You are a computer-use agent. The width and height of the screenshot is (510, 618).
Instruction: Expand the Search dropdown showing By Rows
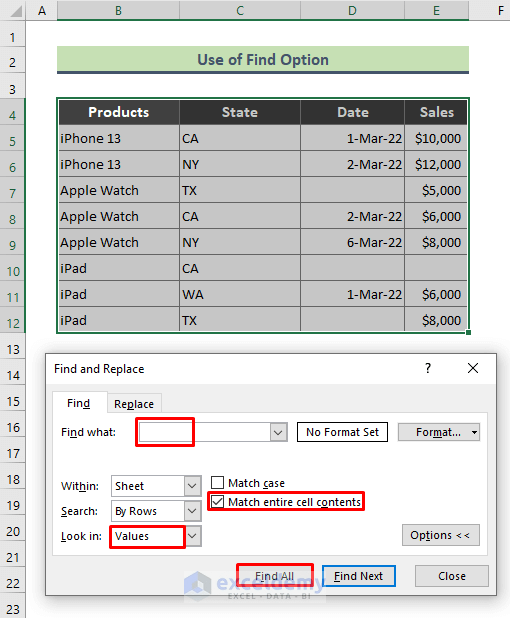[x=192, y=511]
